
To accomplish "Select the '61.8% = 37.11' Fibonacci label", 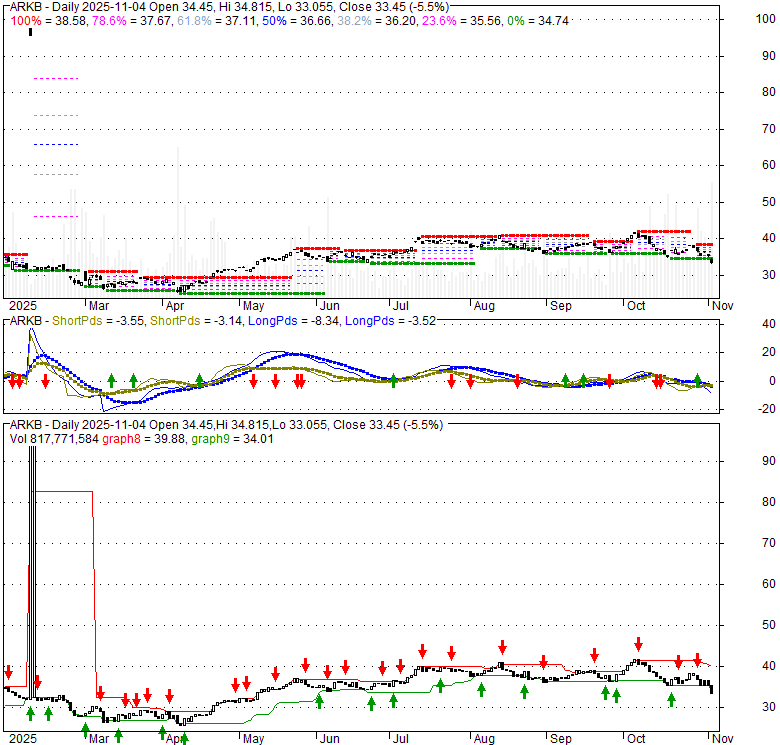I will [215, 21].
